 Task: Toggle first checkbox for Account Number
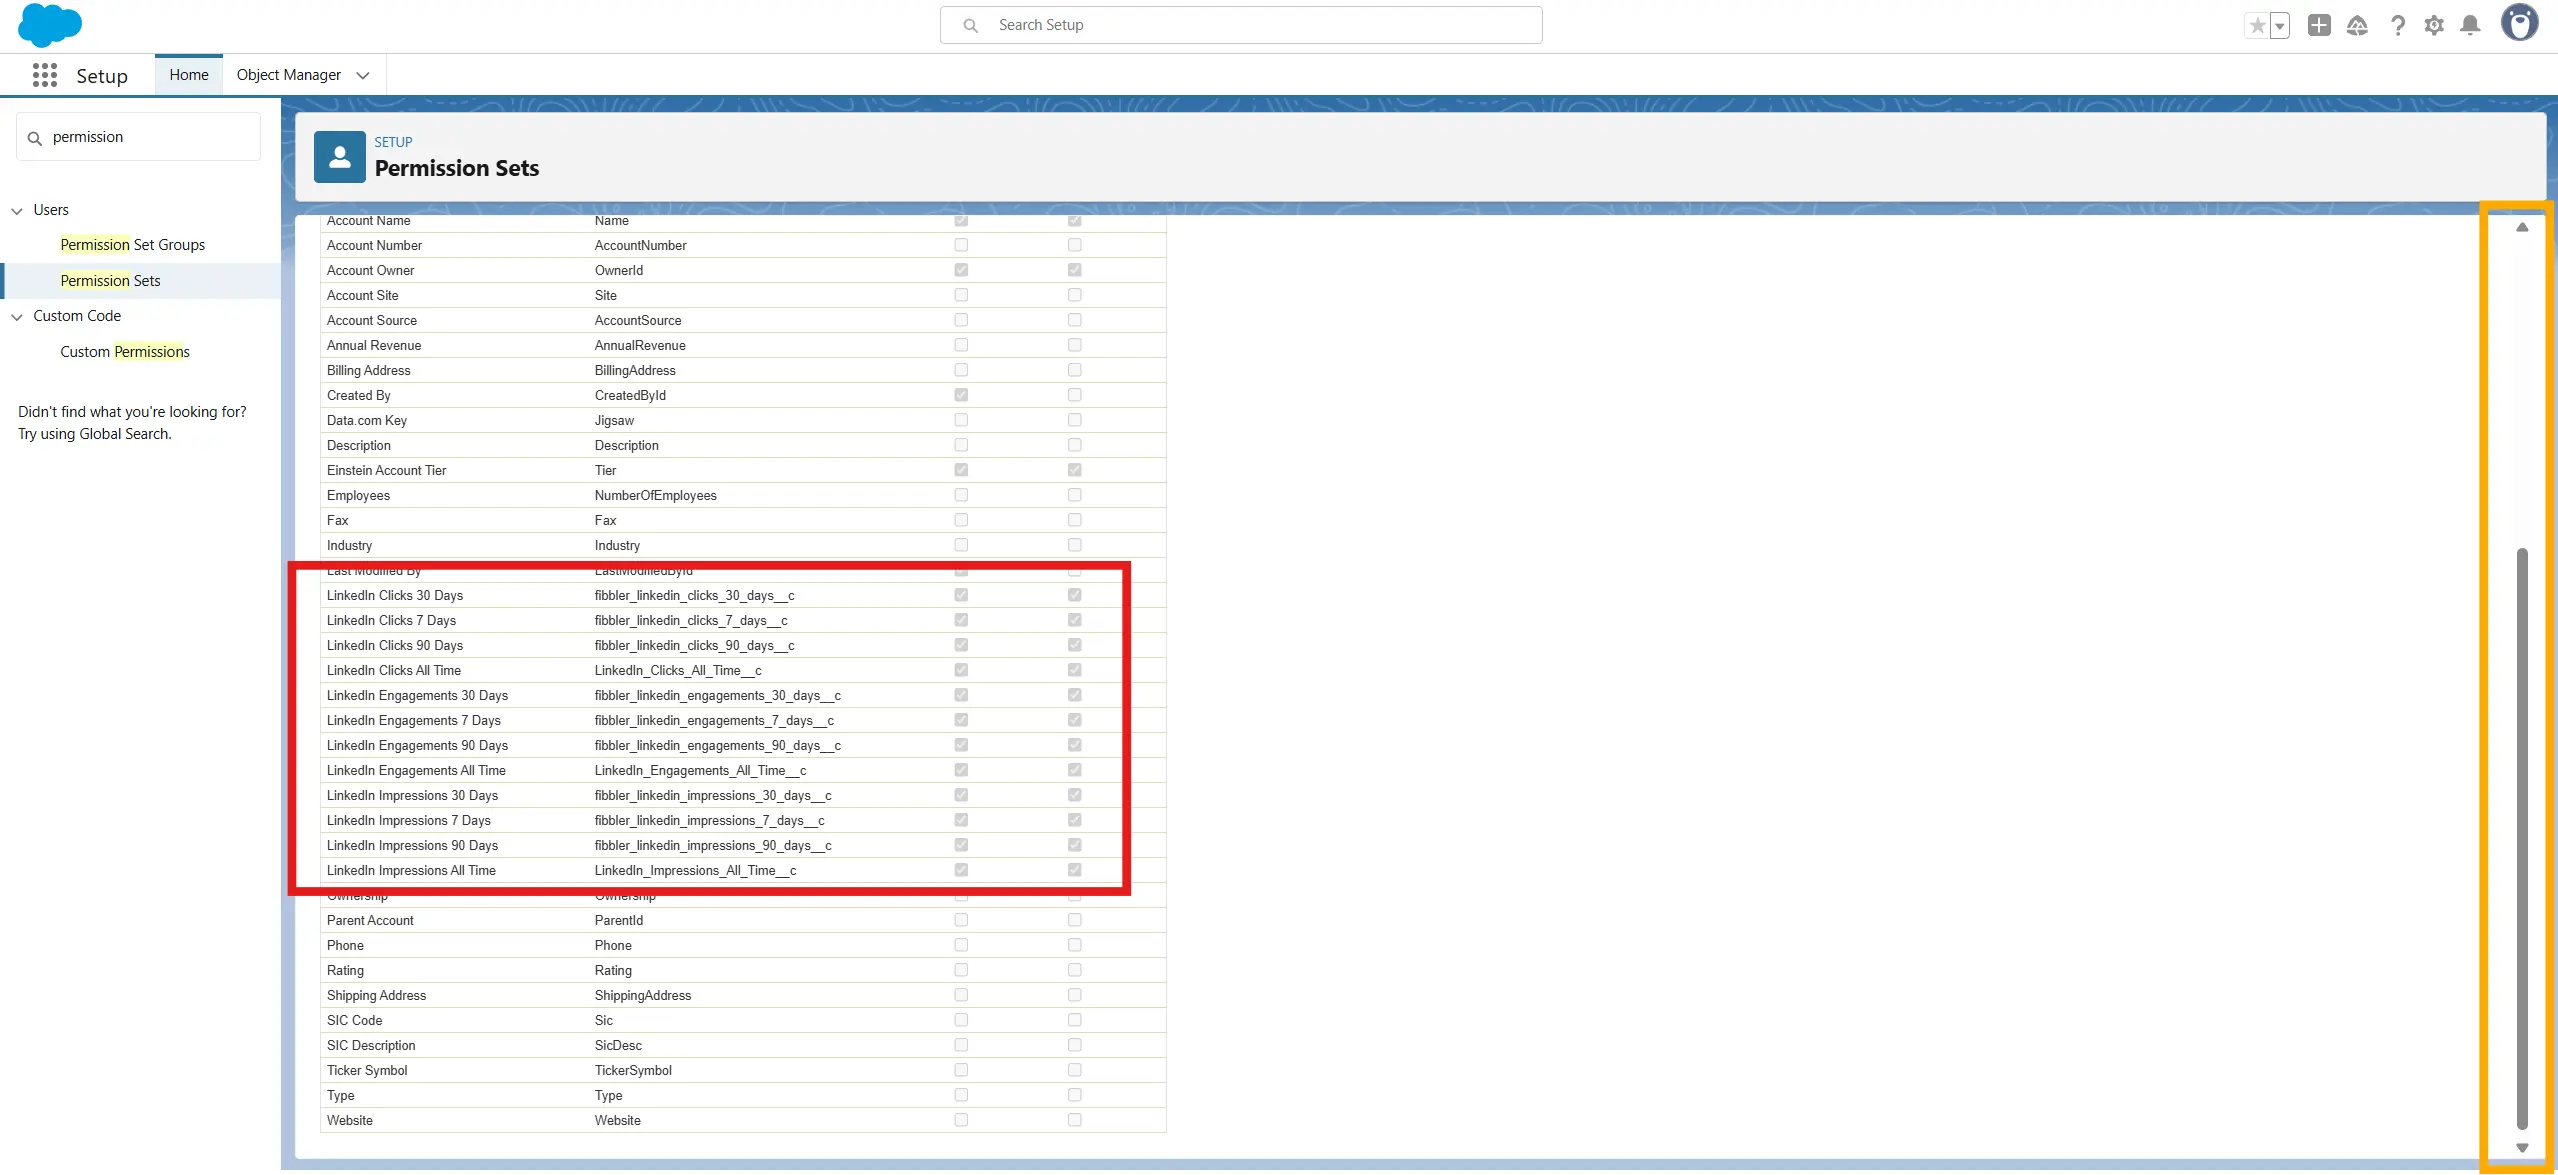coord(961,245)
